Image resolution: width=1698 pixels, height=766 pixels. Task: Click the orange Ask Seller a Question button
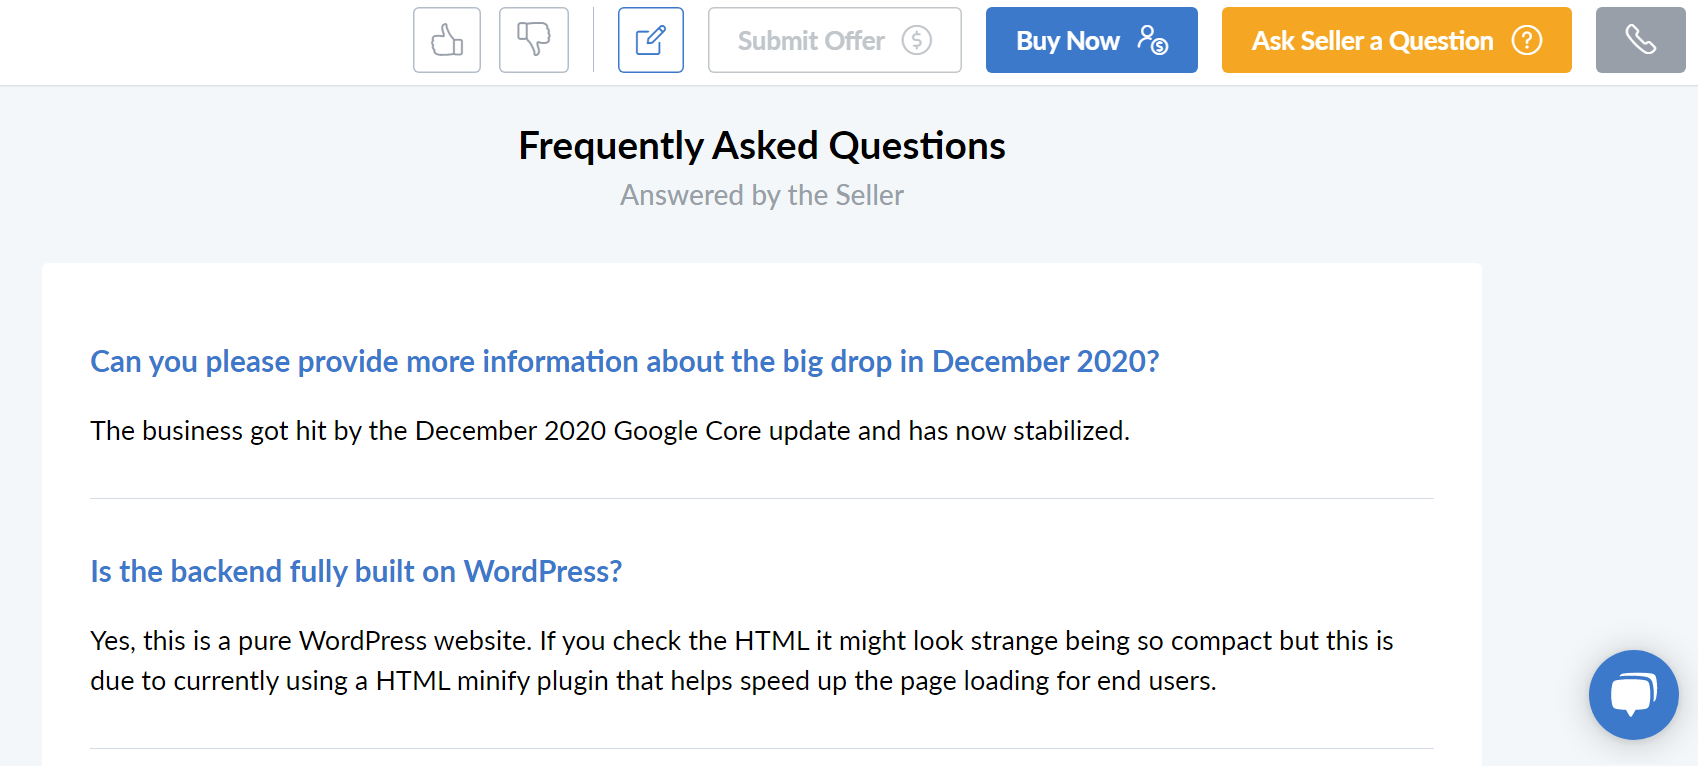pos(1397,40)
